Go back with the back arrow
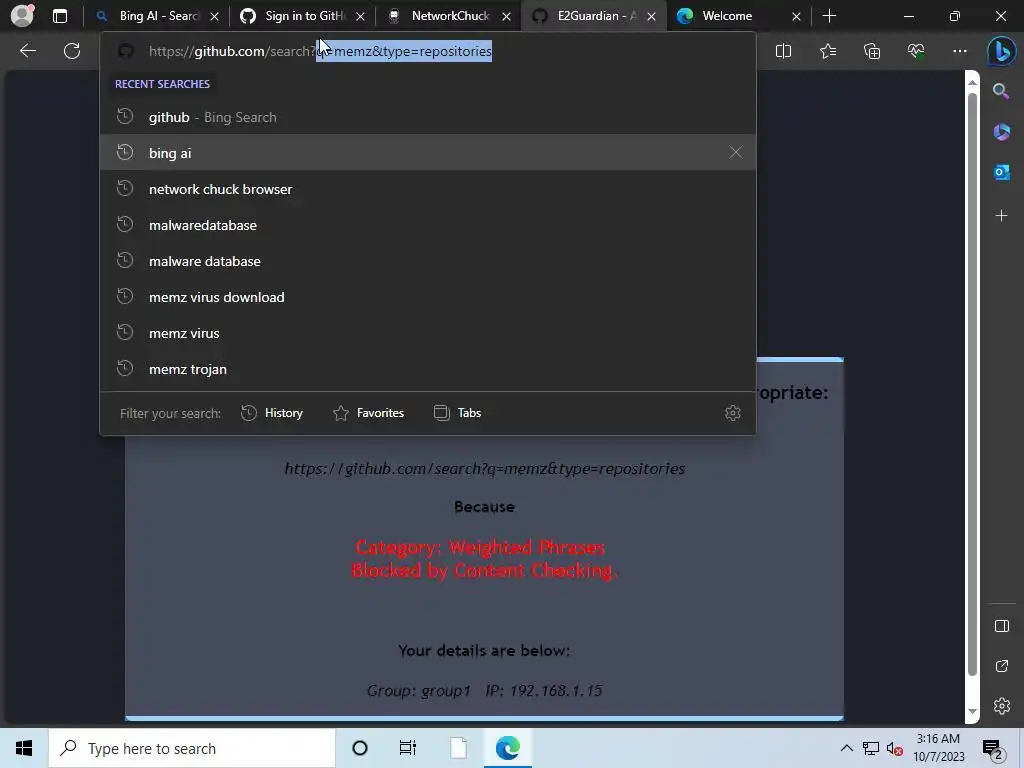 [27, 51]
